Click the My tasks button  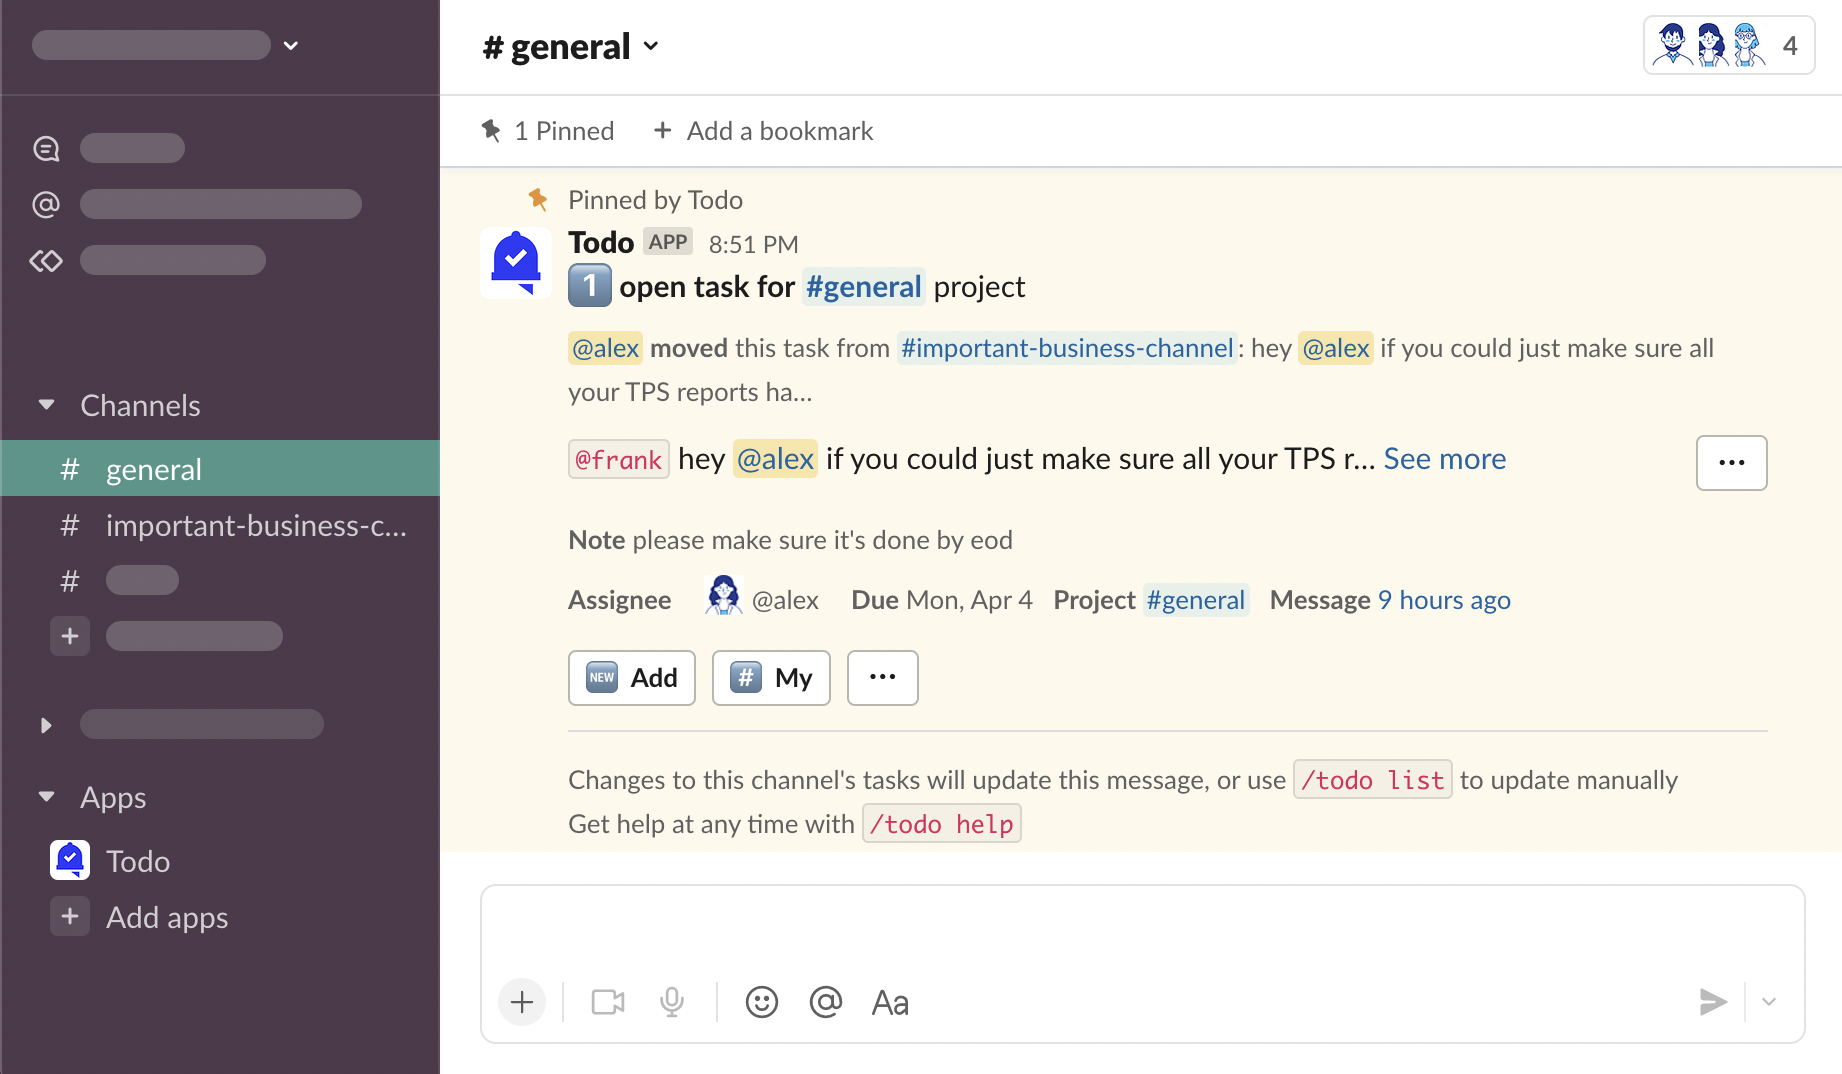771,678
